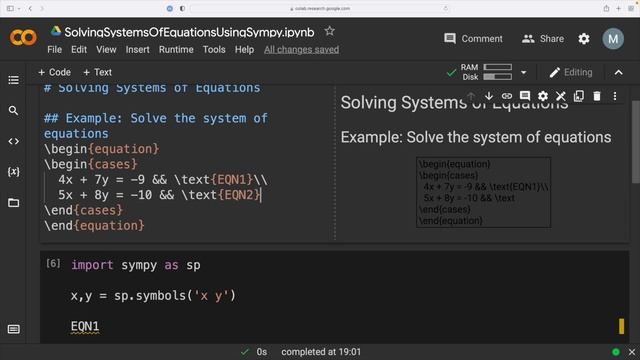640x360 pixels.
Task: Click the Disk usage bar
Action: [x=498, y=77]
